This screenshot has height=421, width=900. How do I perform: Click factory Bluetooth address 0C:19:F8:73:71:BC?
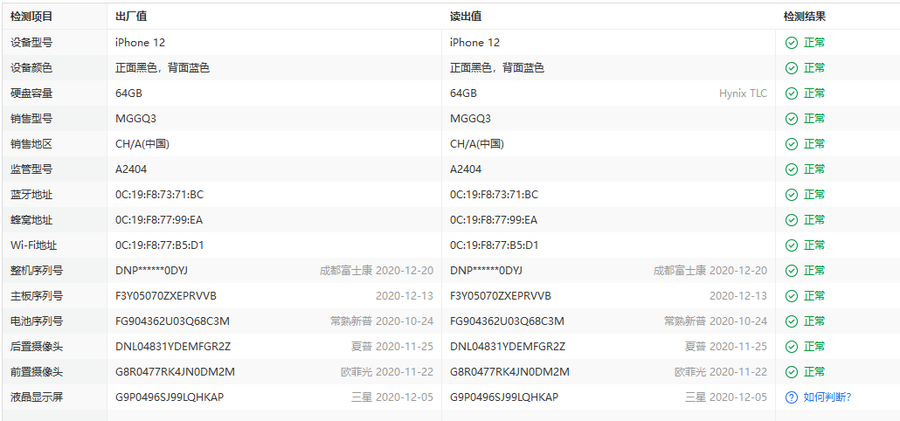click(160, 194)
